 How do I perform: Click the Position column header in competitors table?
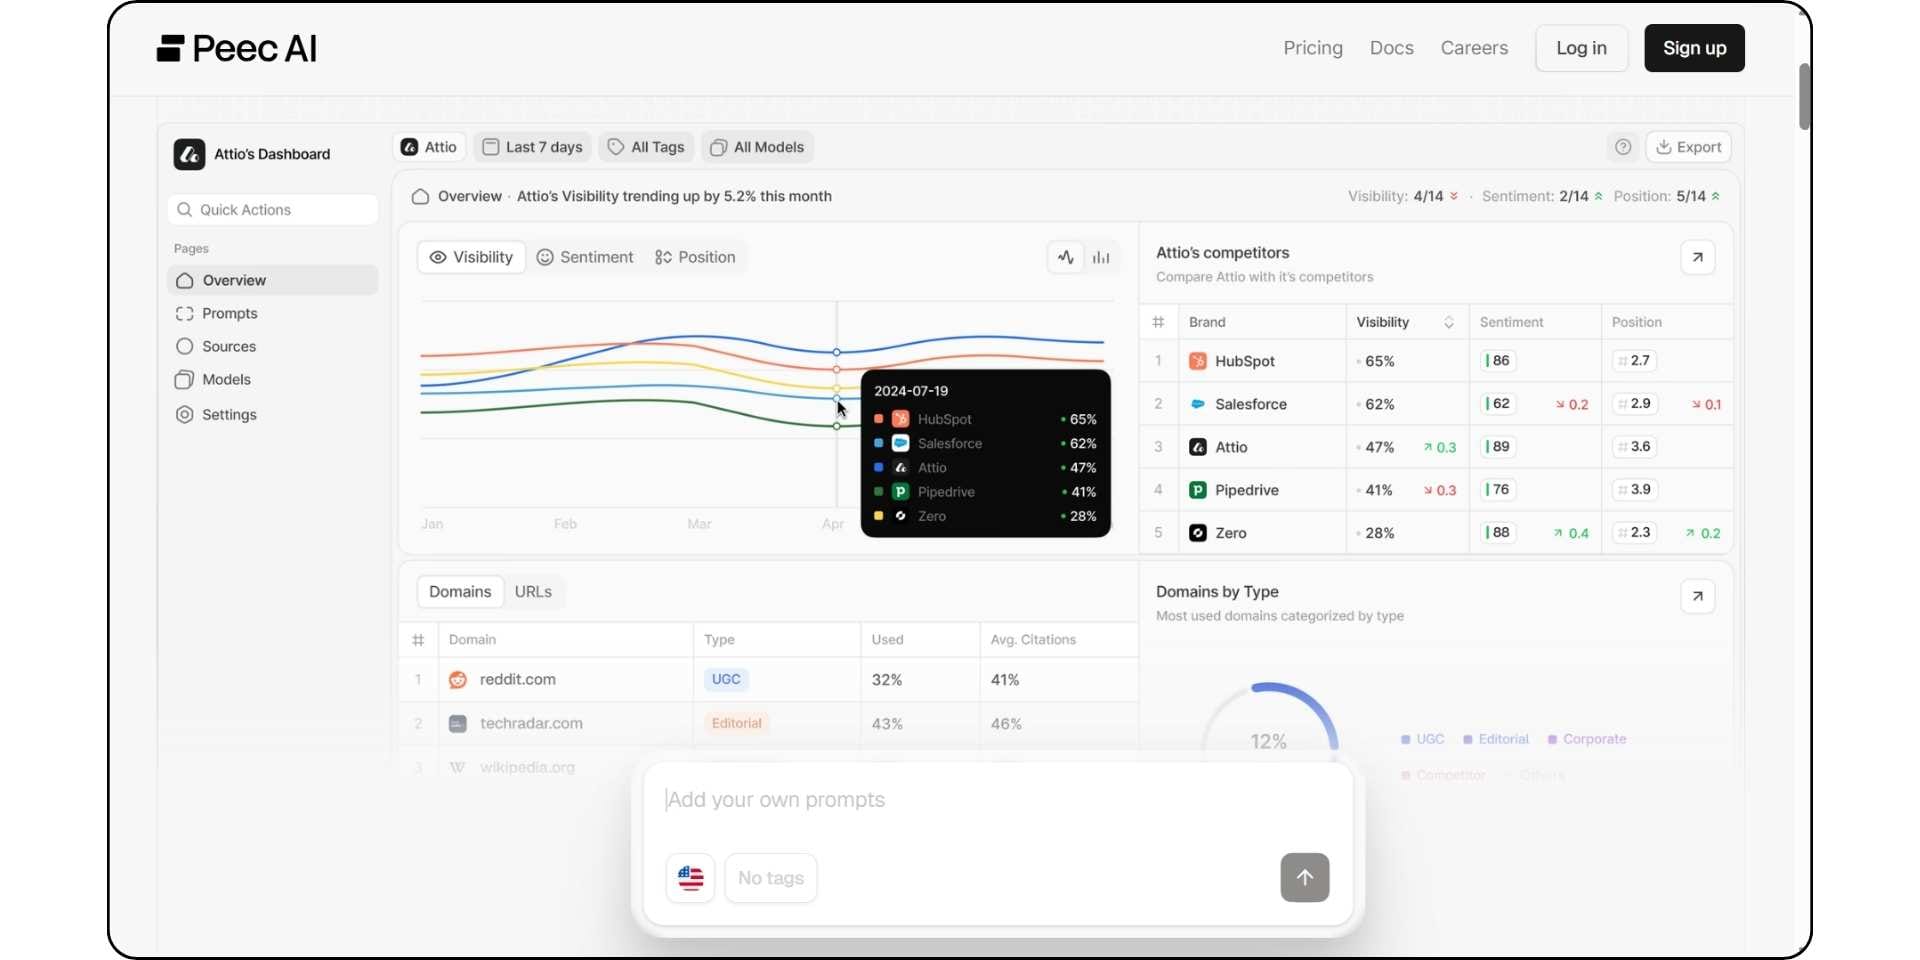pos(1636,322)
